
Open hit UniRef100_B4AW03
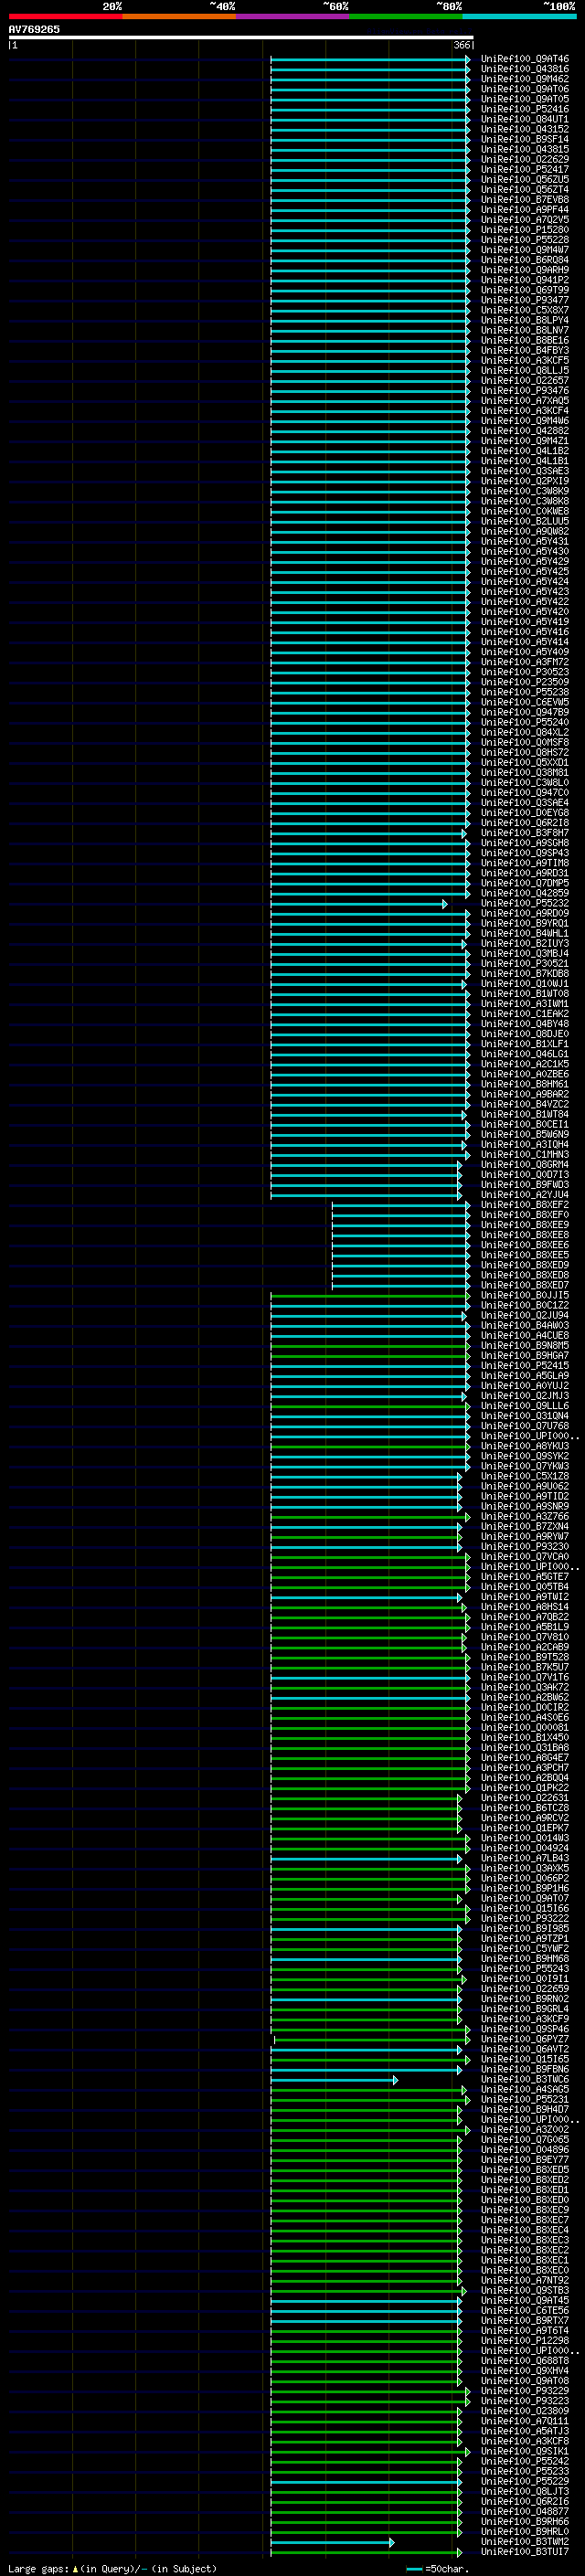(x=525, y=1325)
